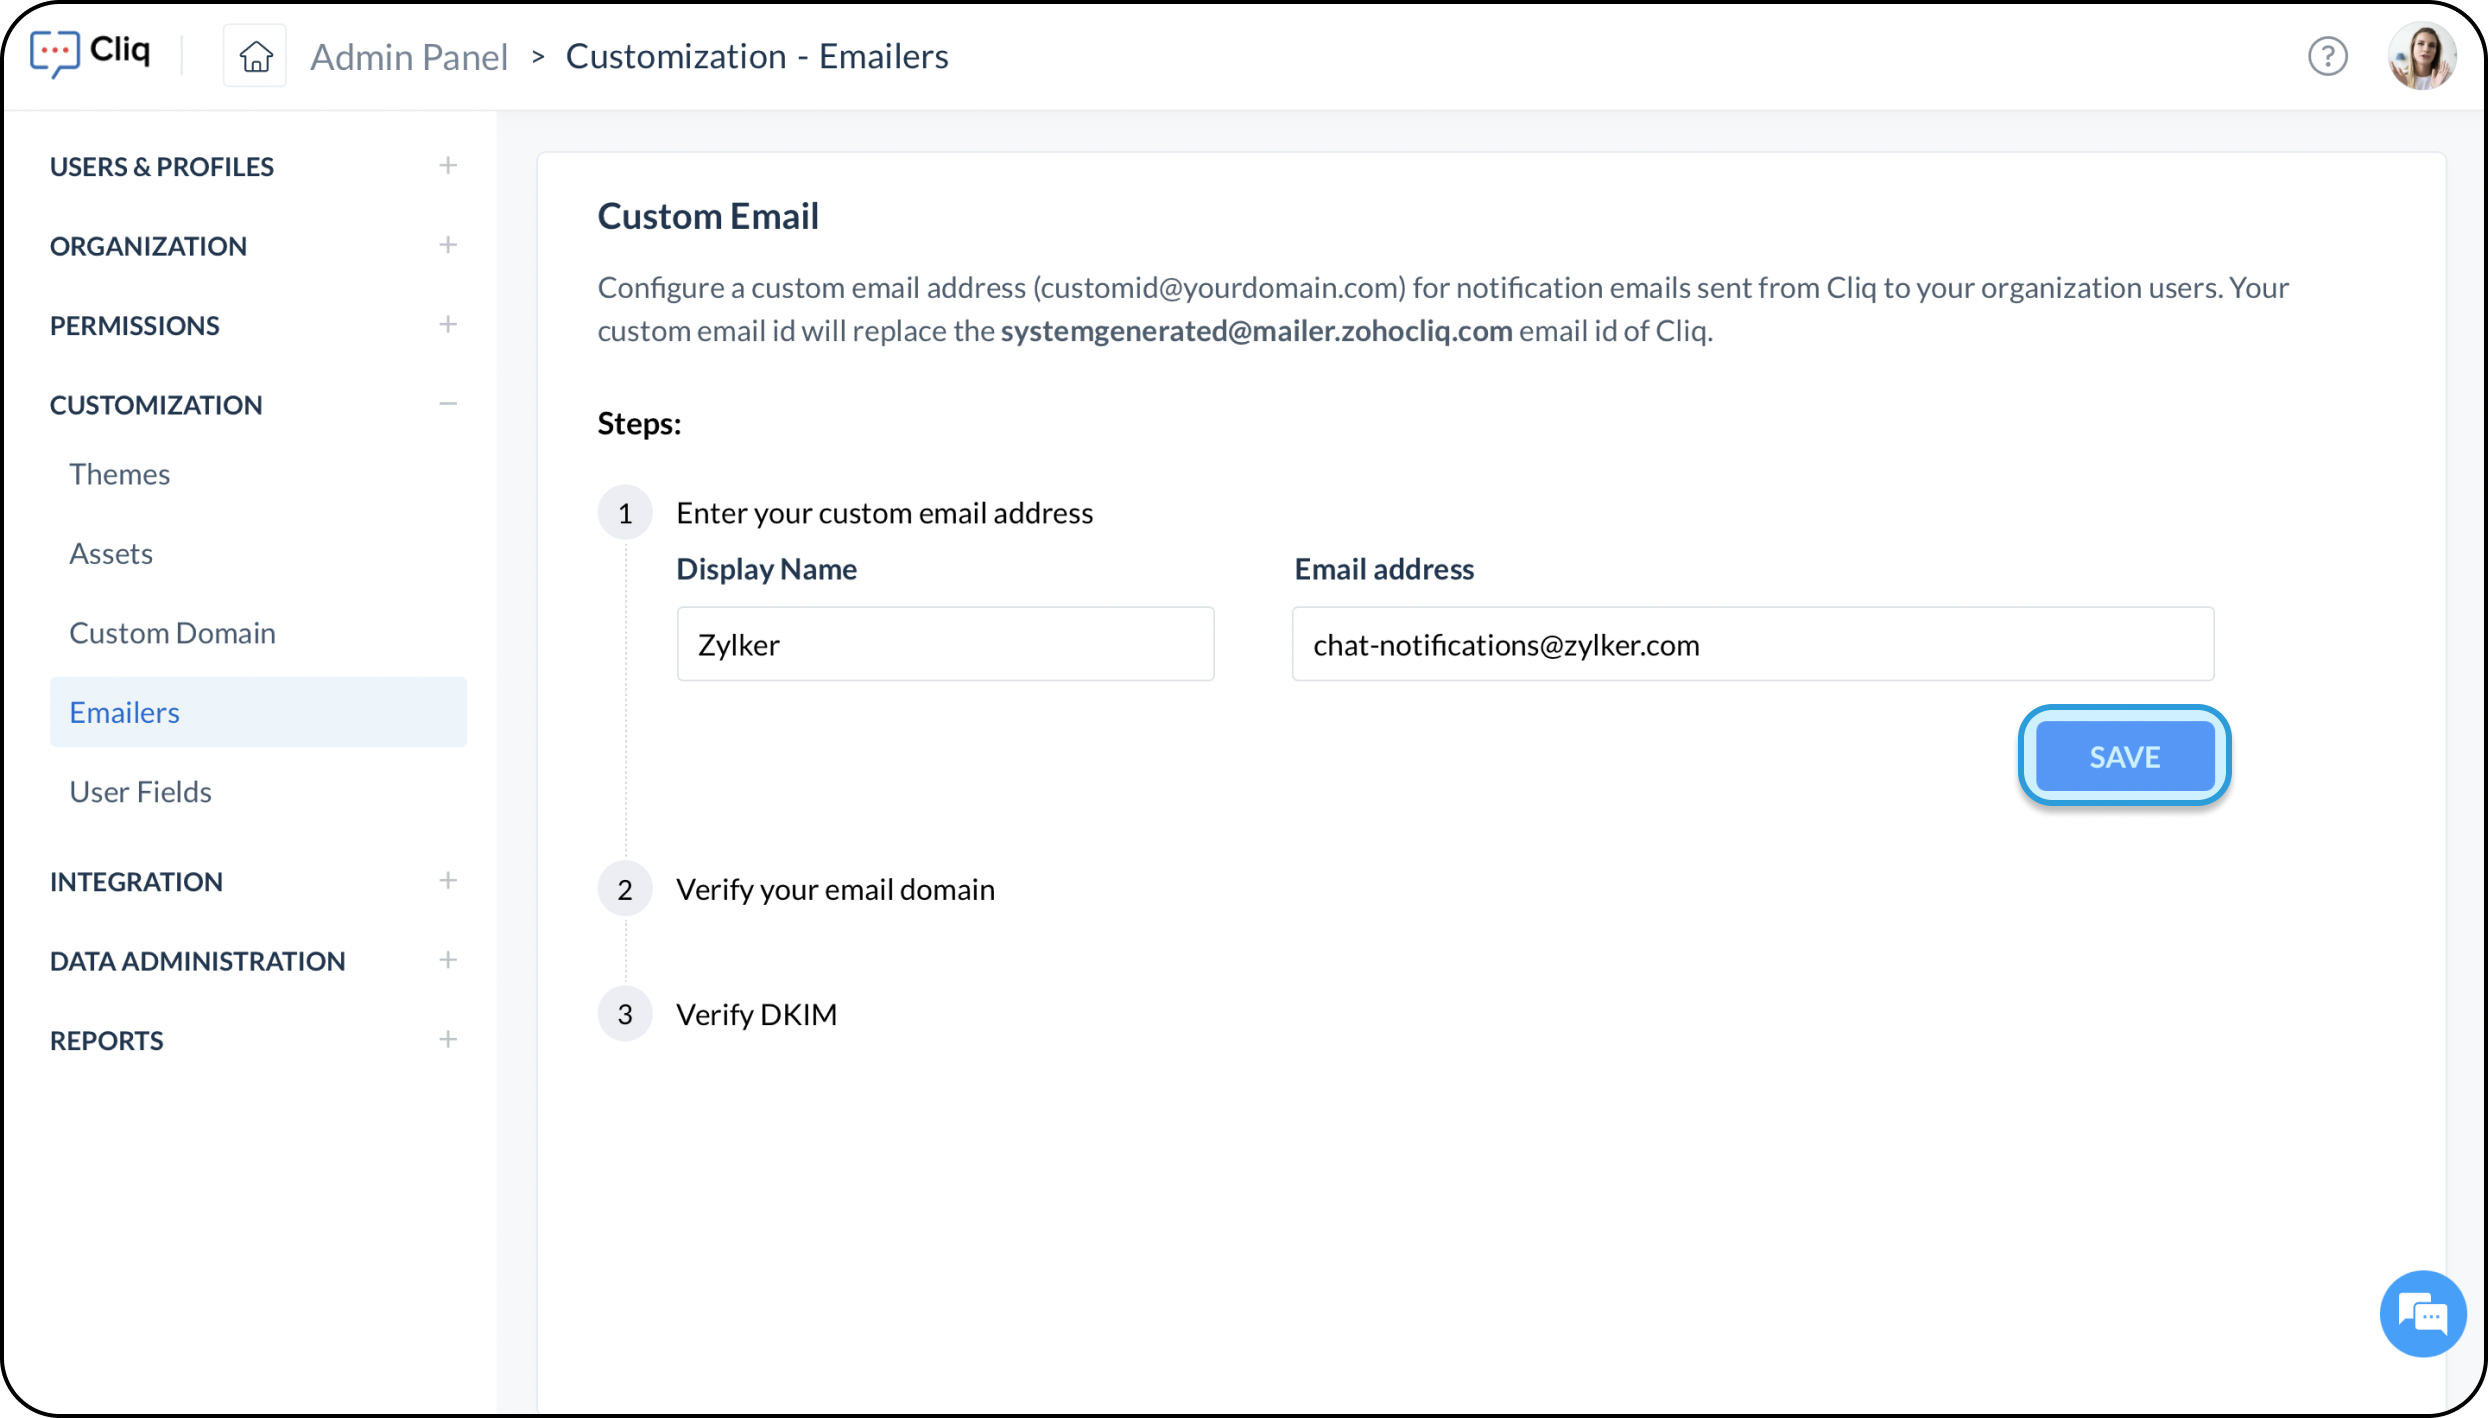Expand the Organization section
This screenshot has height=1418, width=2488.
pyautogui.click(x=448, y=245)
